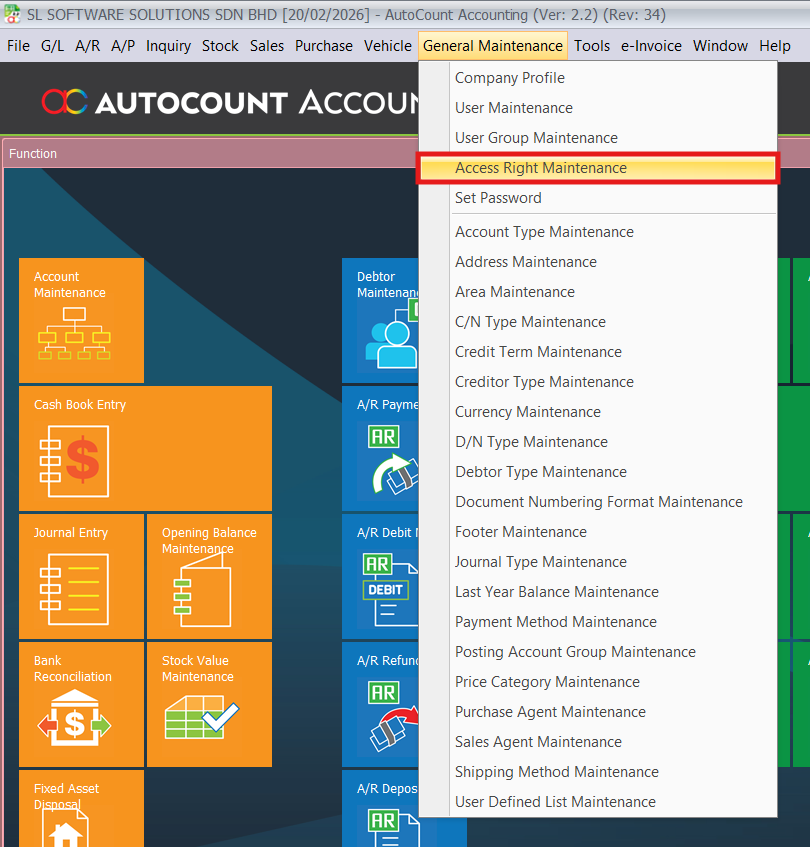
Task: Open the Cash Book Entry tile
Action: tap(145, 448)
